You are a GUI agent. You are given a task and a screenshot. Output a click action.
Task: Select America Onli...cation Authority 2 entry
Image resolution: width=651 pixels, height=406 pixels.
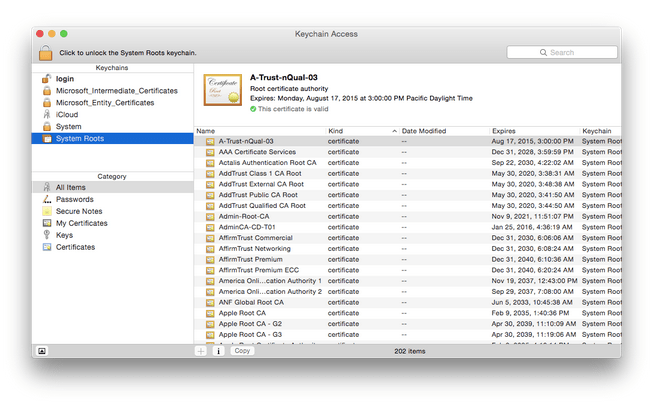pyautogui.click(x=270, y=292)
